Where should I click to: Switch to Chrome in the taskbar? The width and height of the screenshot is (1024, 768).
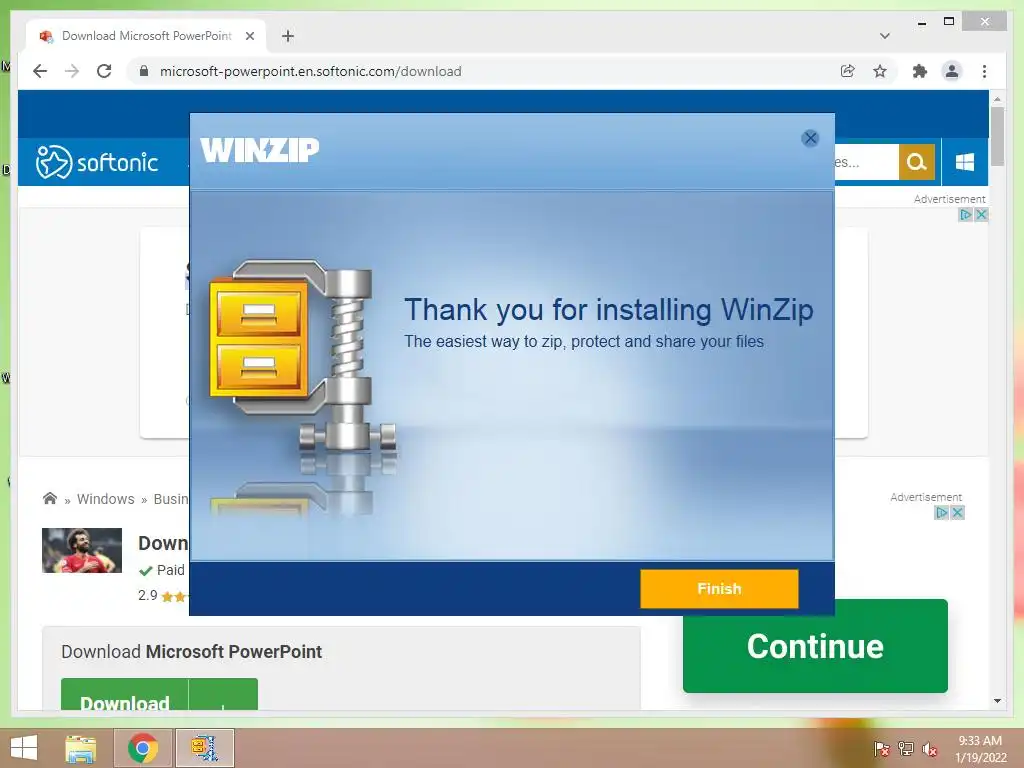click(142, 748)
